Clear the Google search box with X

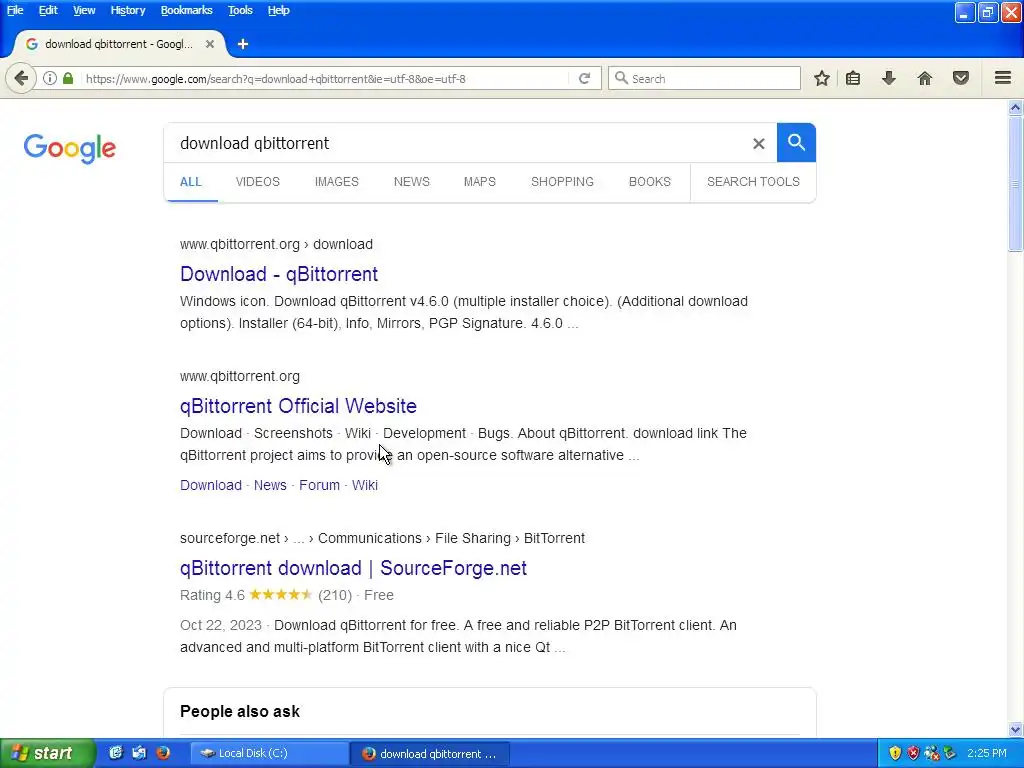[758, 143]
